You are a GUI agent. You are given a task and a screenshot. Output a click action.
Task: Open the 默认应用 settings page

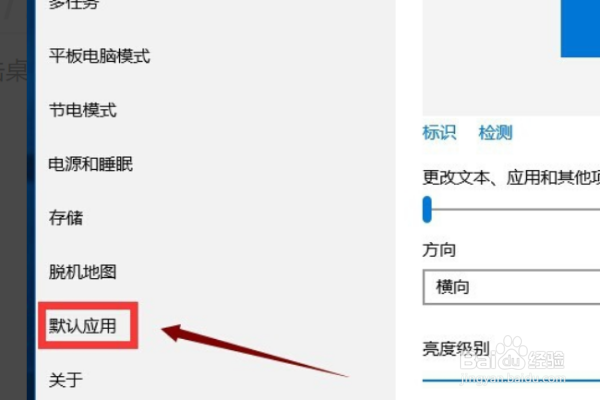[83, 326]
